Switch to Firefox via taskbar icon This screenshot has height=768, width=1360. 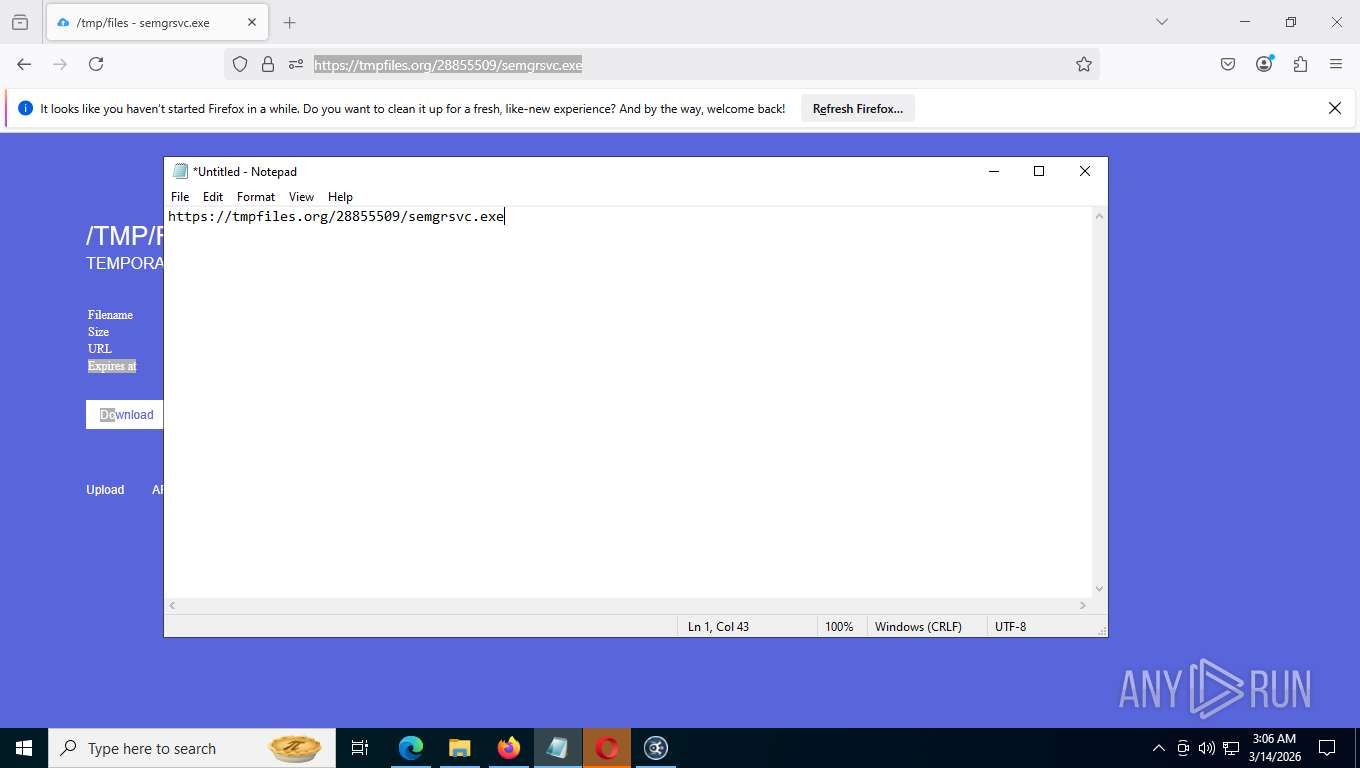pos(509,748)
